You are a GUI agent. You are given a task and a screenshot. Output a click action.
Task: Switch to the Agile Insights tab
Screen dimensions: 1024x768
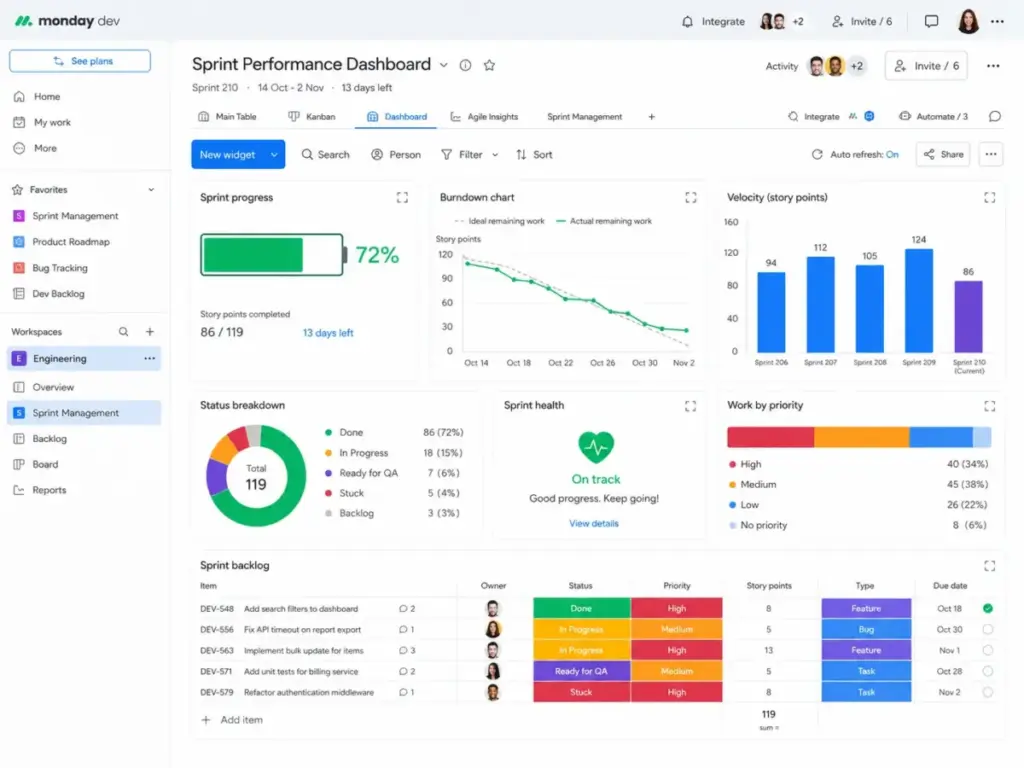[x=485, y=117]
